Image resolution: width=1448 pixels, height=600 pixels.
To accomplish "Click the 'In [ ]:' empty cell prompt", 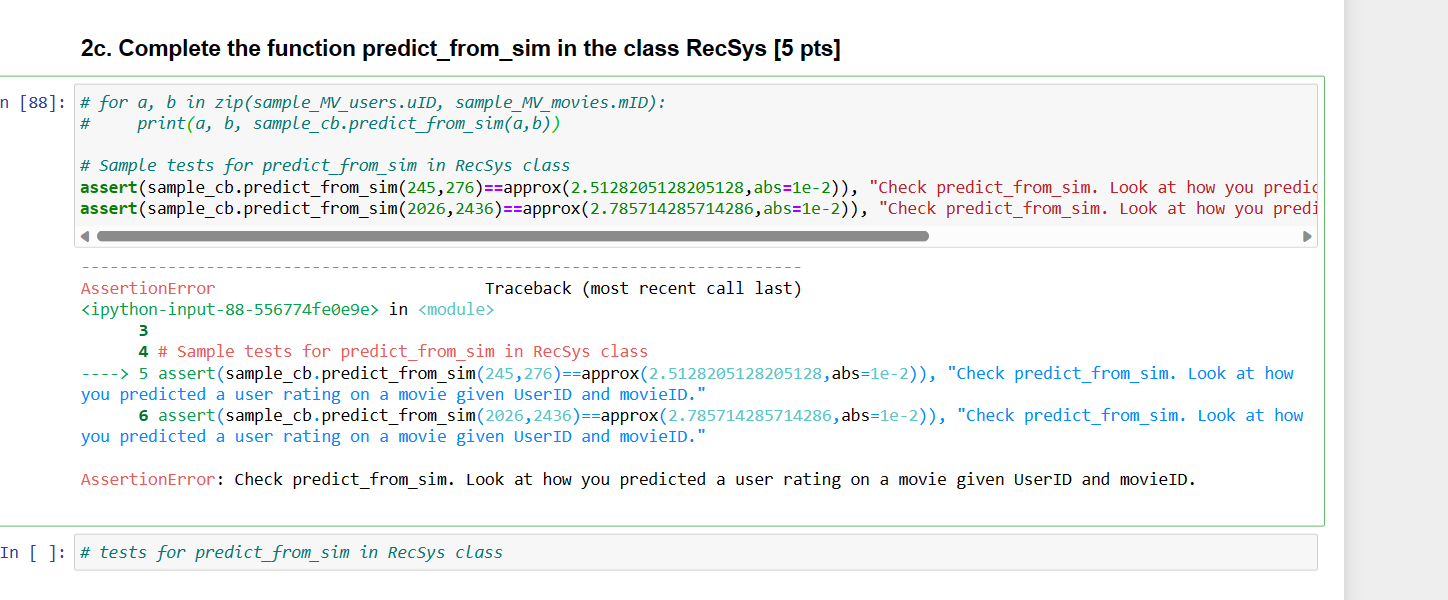I will (34, 552).
